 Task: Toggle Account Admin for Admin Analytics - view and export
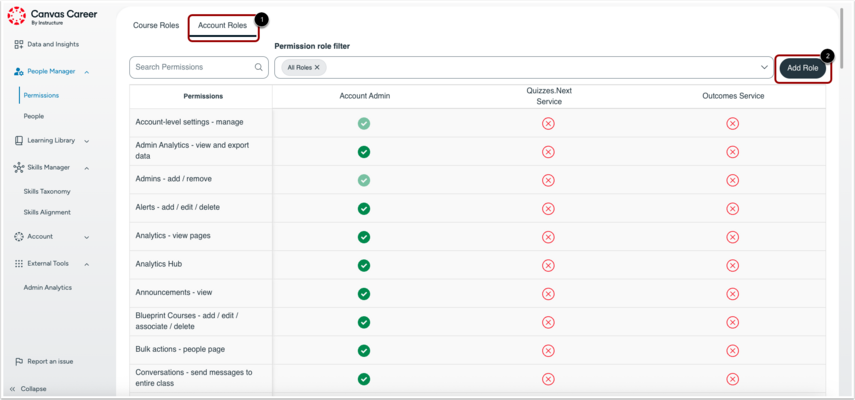point(364,152)
